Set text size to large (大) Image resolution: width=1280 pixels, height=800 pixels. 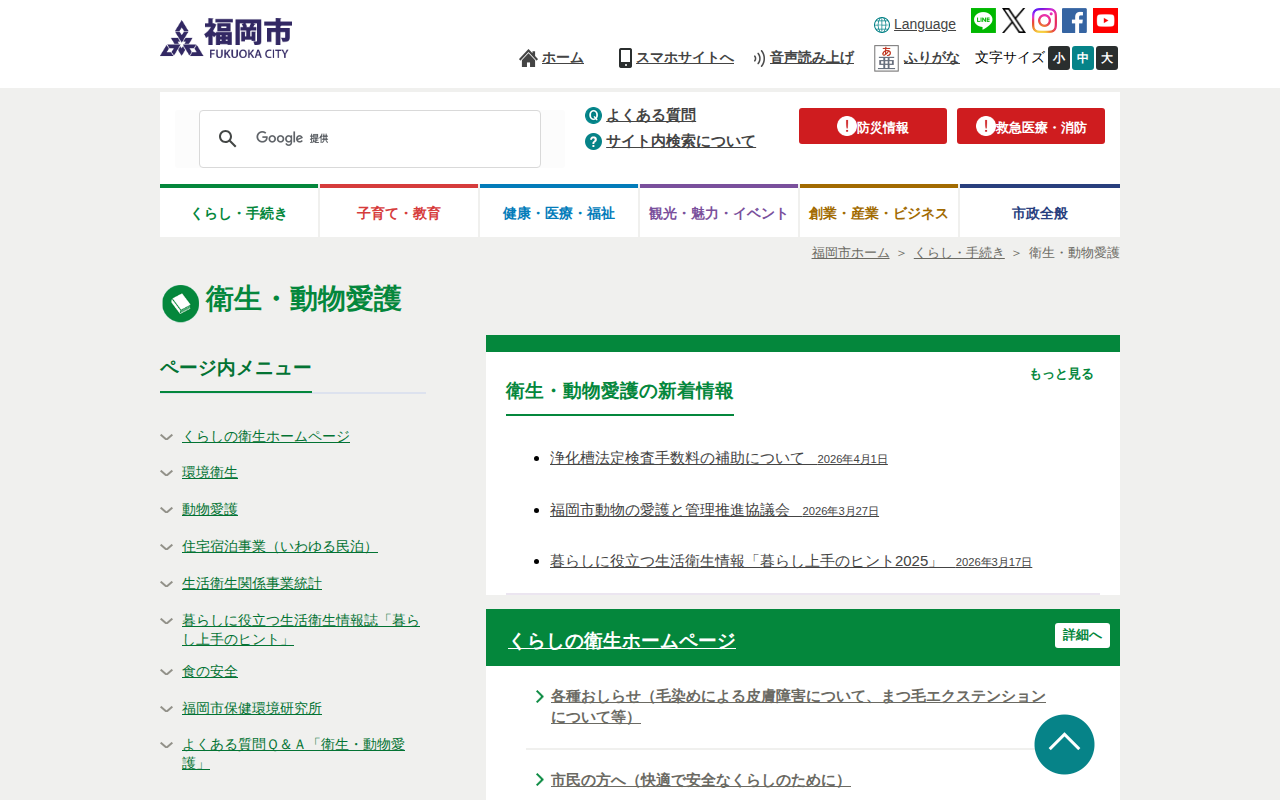(x=1107, y=58)
